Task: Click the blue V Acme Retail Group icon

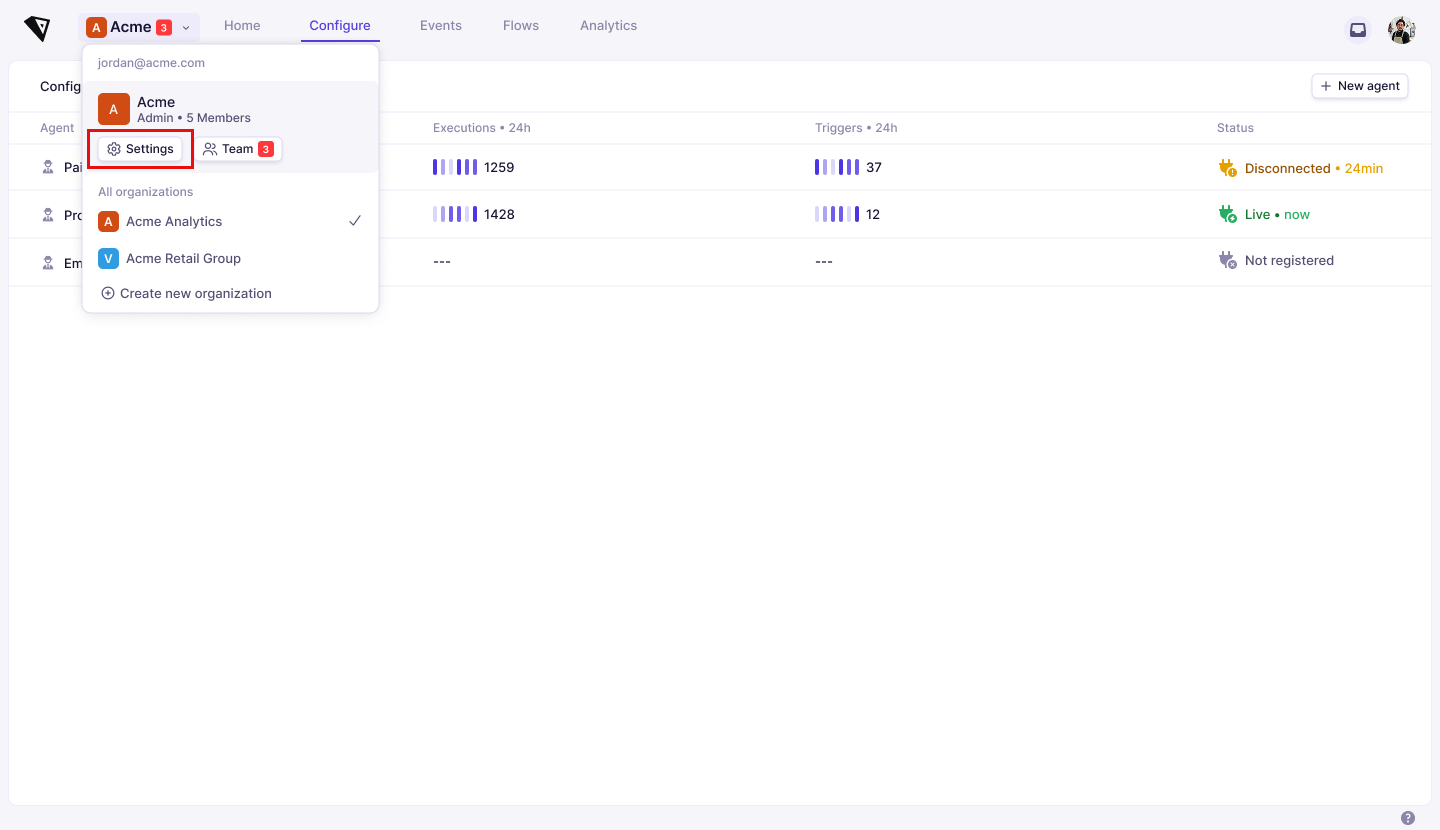Action: (108, 258)
